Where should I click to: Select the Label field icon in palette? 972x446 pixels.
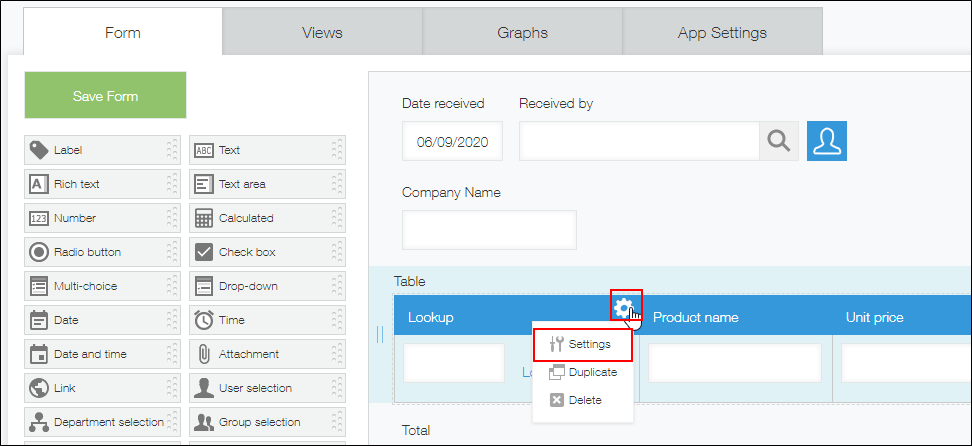(39, 150)
